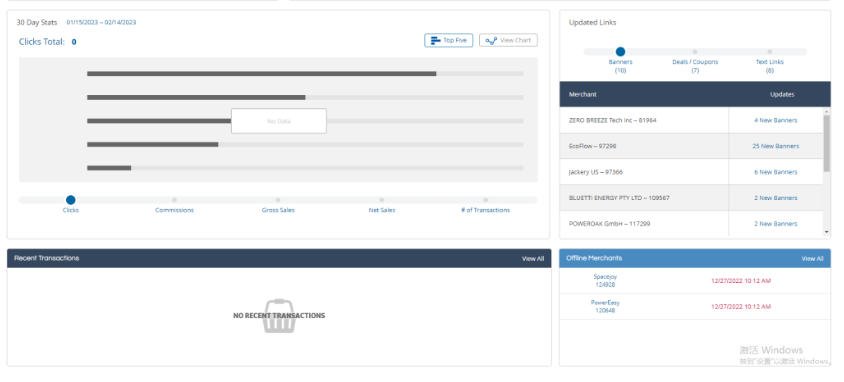The height and width of the screenshot is (382, 844).
Task: Open the 4 New Banners link
Action: point(776,121)
